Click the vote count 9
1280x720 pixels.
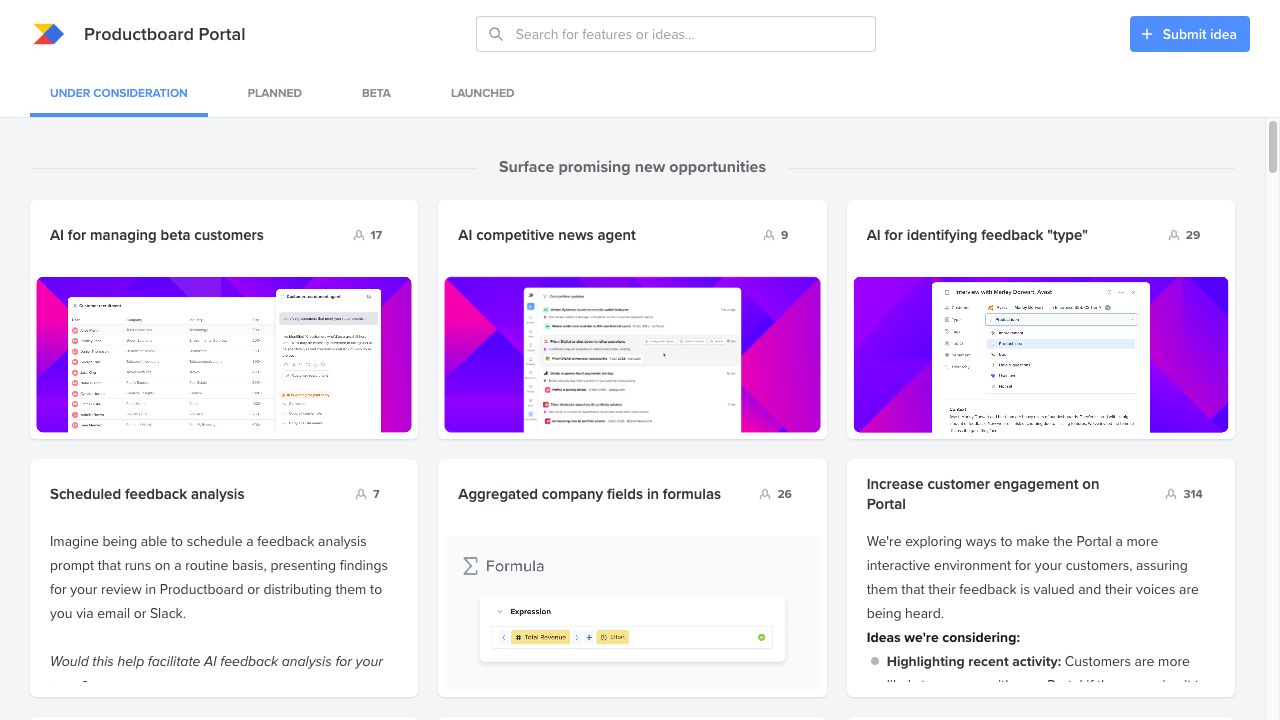pyautogui.click(x=784, y=235)
